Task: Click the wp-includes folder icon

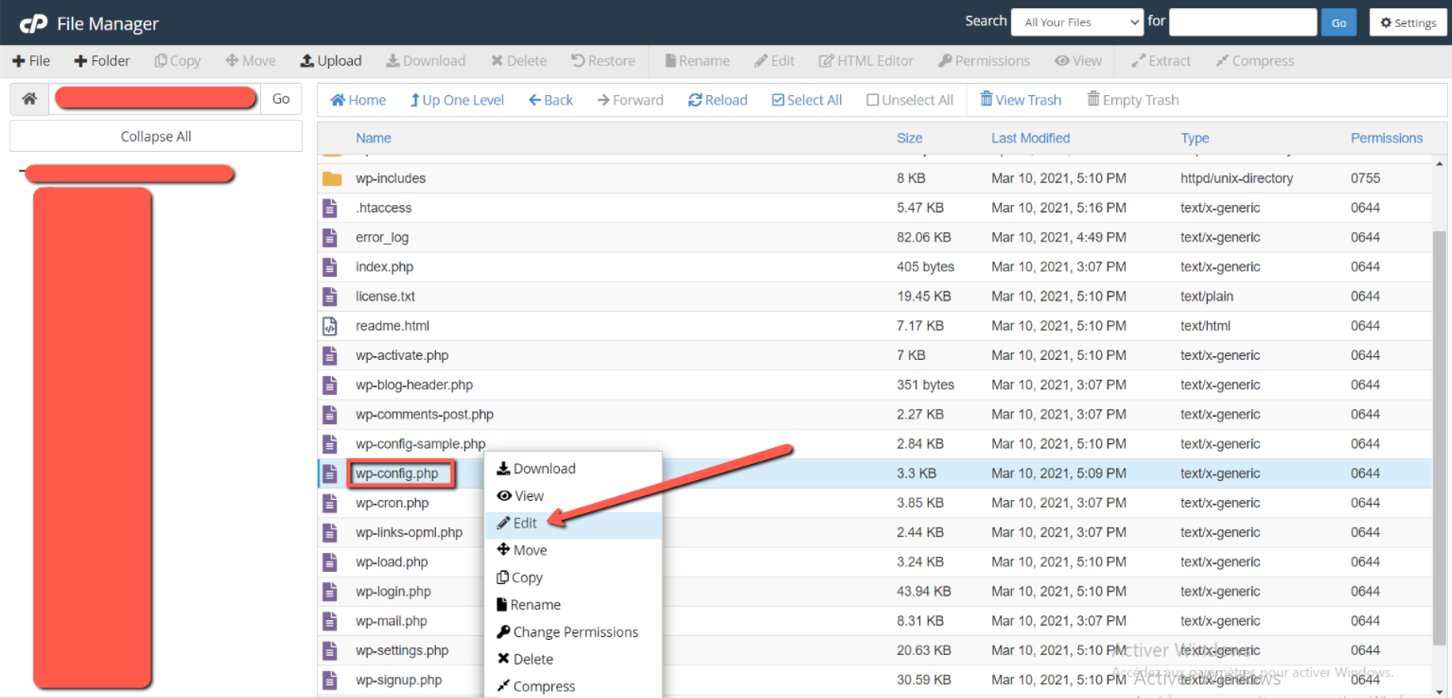Action: coord(332,179)
